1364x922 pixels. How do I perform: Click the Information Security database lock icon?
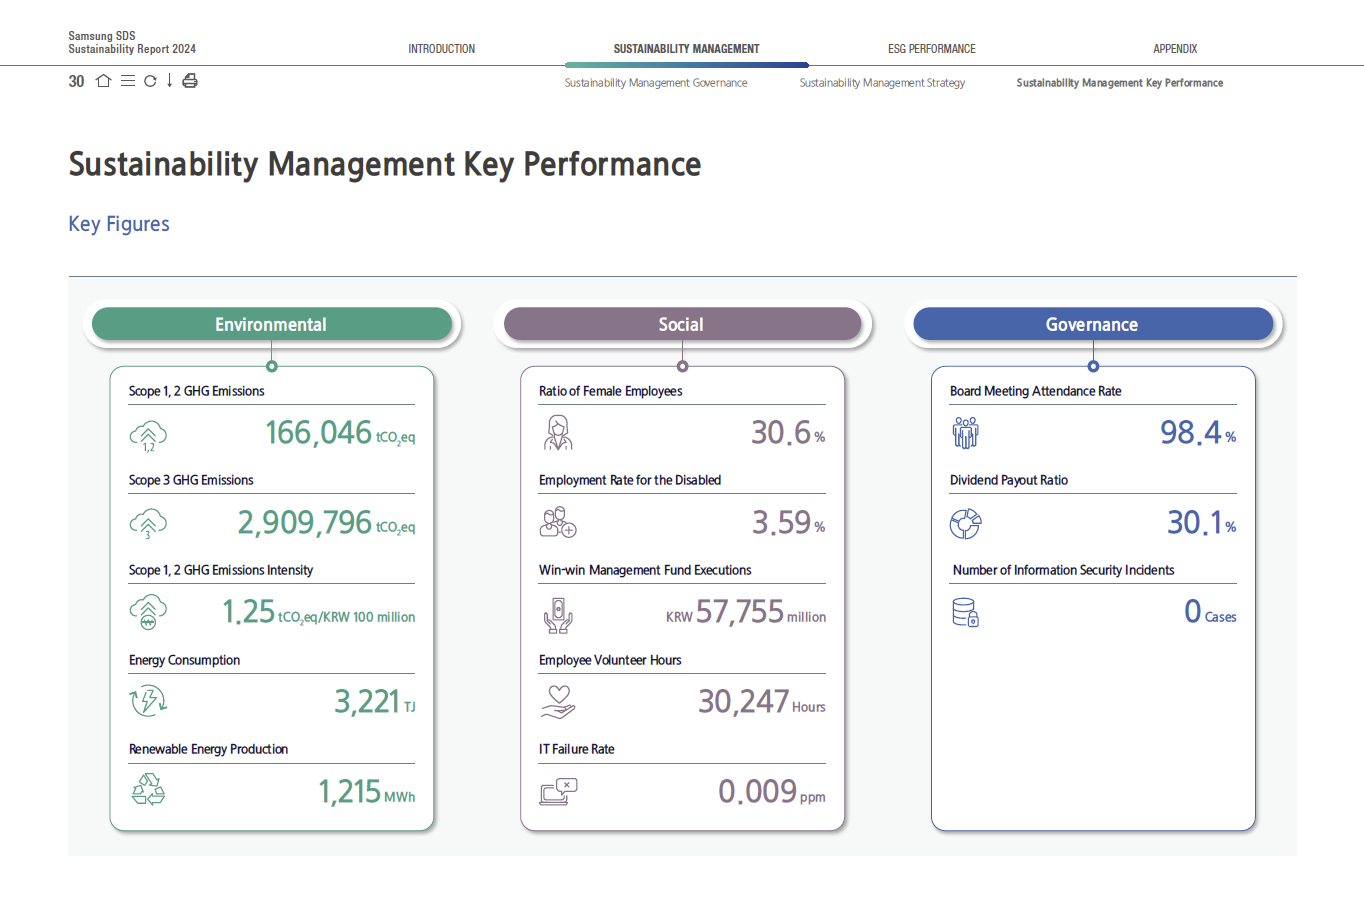[965, 612]
